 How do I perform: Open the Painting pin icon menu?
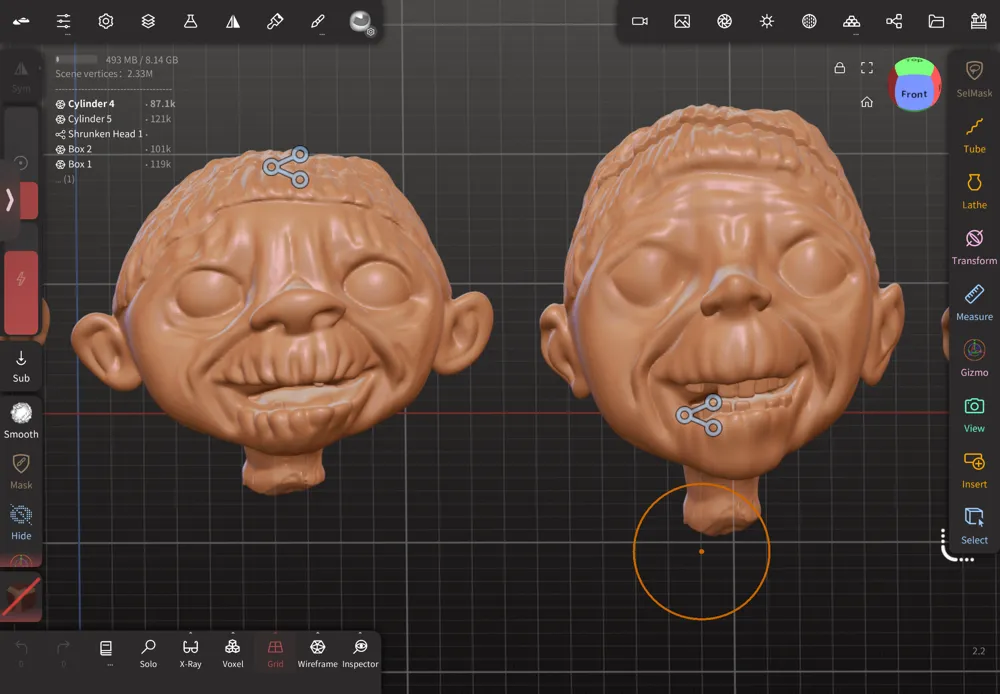(275, 22)
